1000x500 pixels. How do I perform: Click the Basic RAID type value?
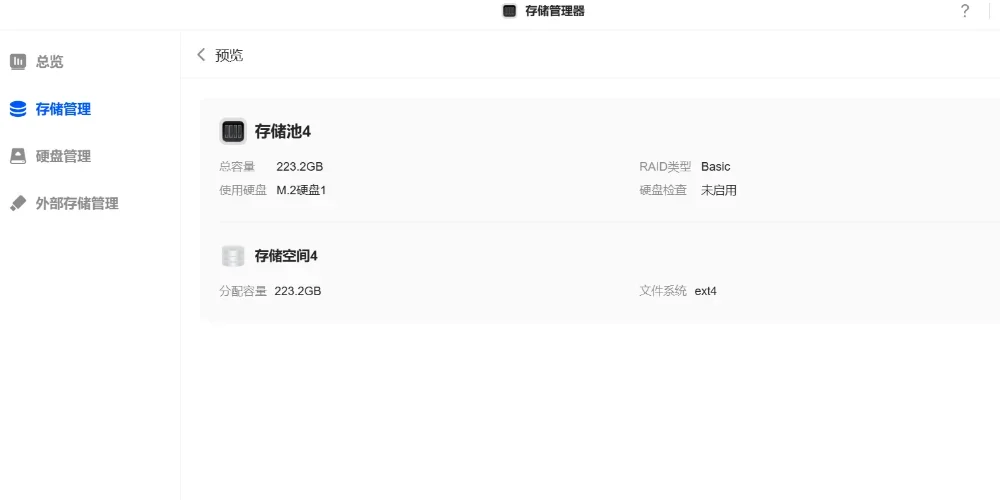(x=716, y=166)
